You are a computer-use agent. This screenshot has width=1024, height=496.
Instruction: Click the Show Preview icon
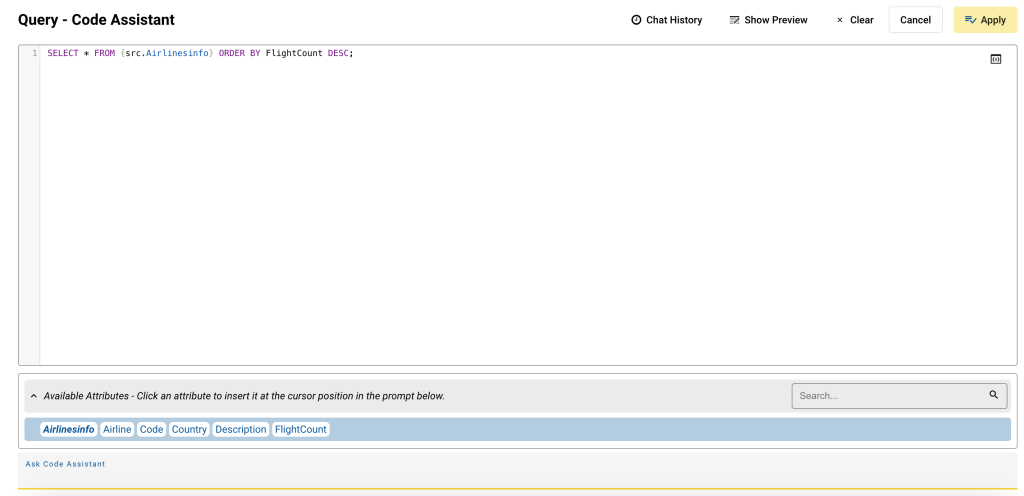point(734,20)
